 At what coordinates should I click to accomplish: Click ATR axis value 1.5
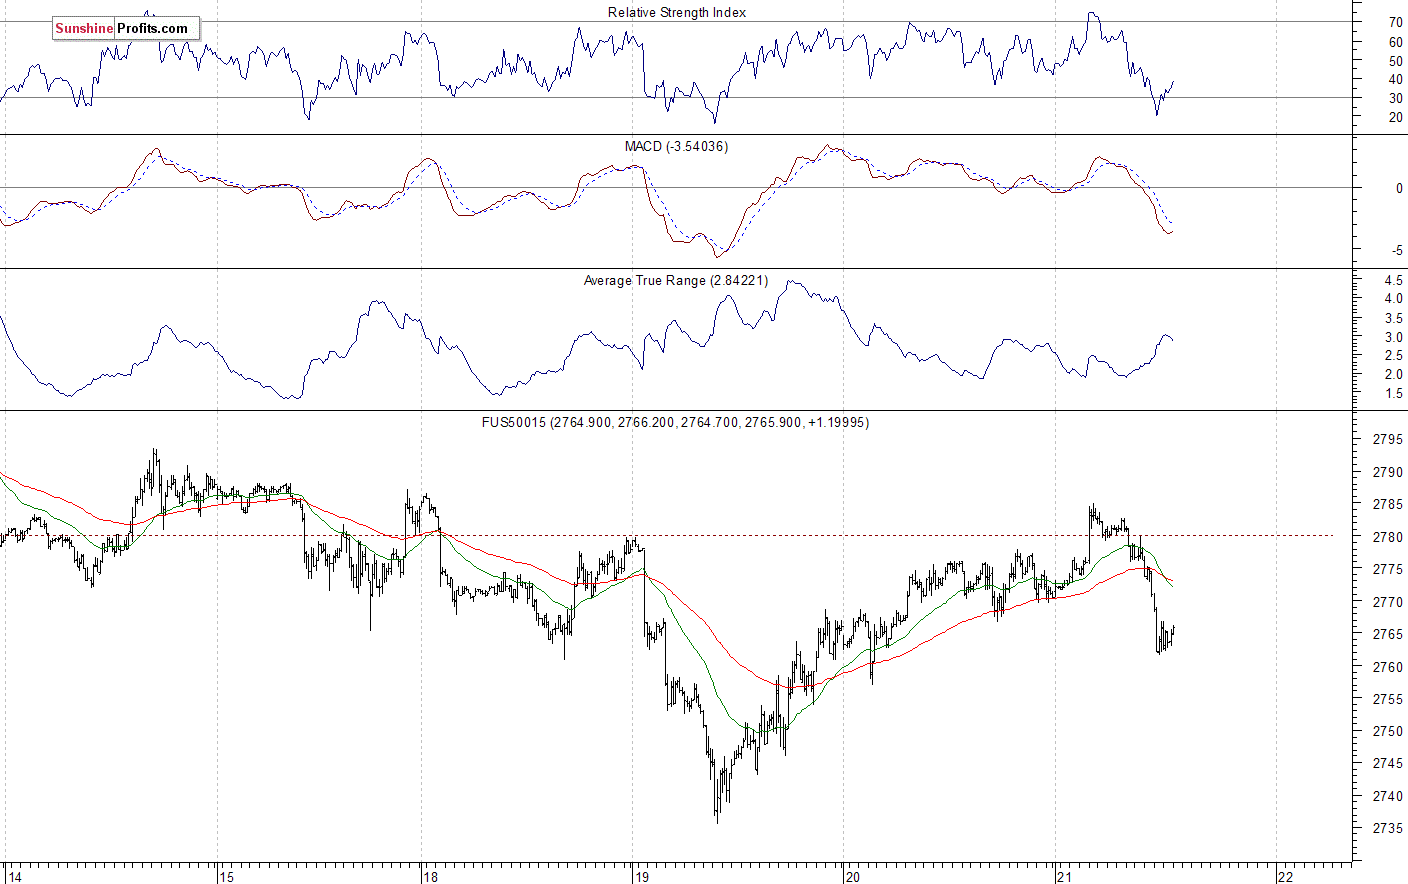pyautogui.click(x=1393, y=394)
